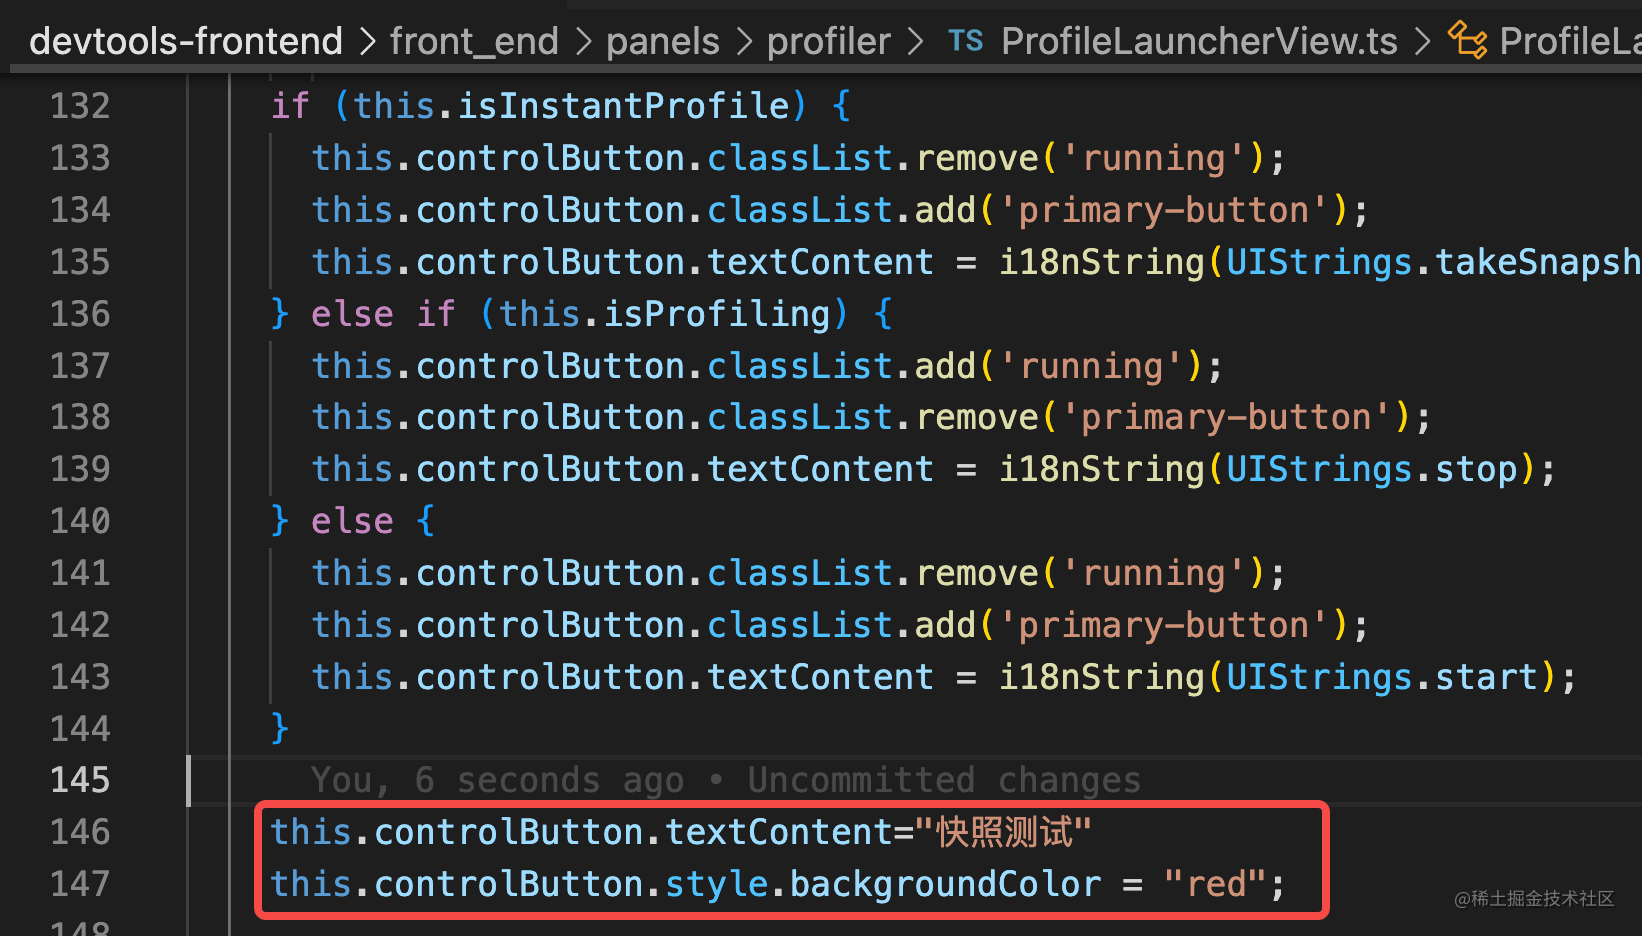The image size is (1642, 936).
Task: Select the profiler breadcrumb segment
Action: pyautogui.click(x=828, y=41)
